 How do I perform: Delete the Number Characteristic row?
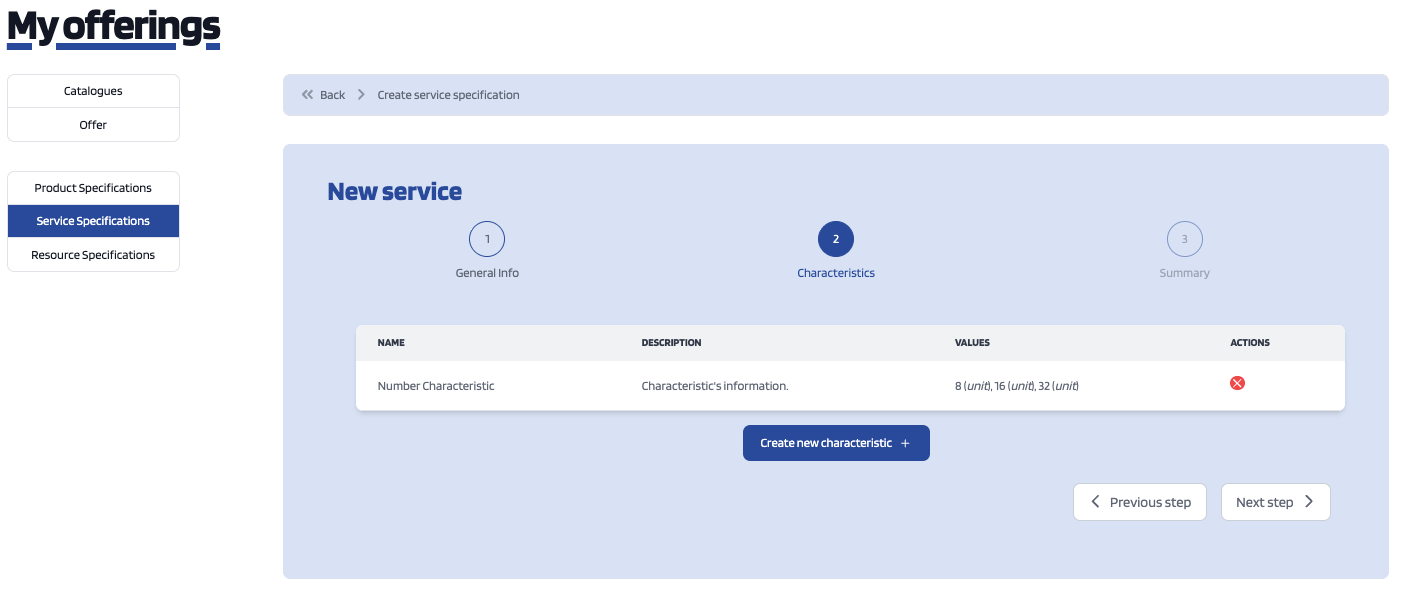[1237, 383]
